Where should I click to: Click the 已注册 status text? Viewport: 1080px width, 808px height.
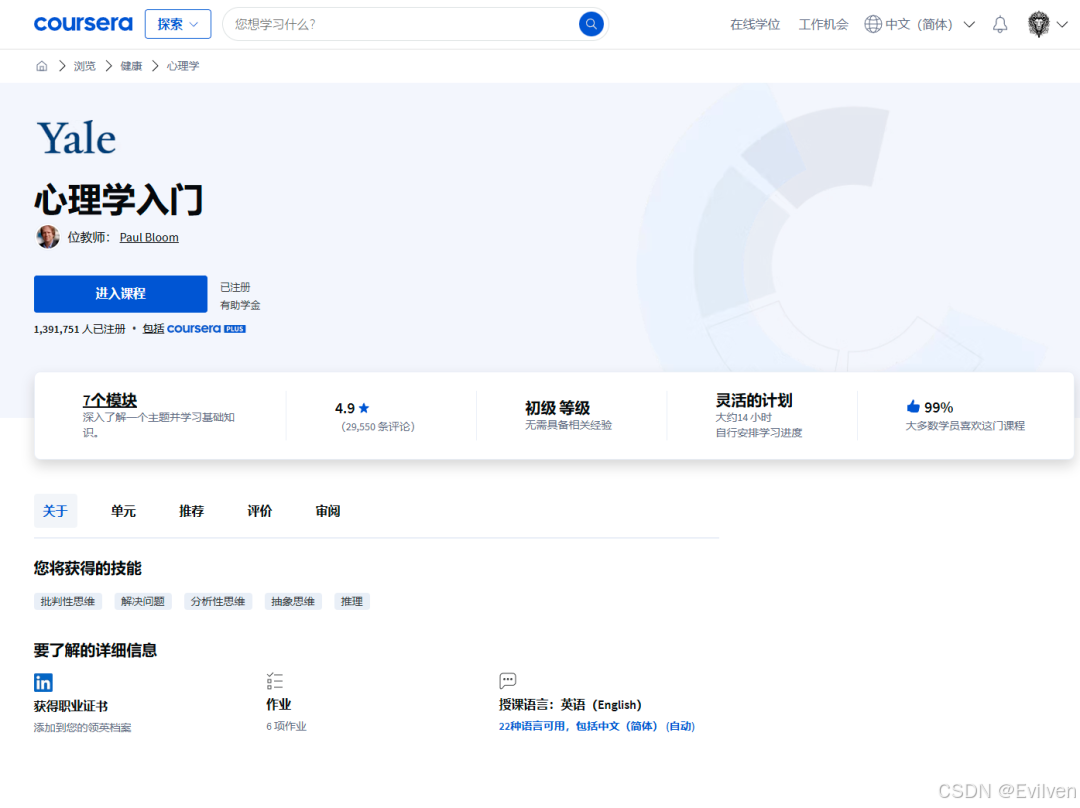click(x=235, y=287)
